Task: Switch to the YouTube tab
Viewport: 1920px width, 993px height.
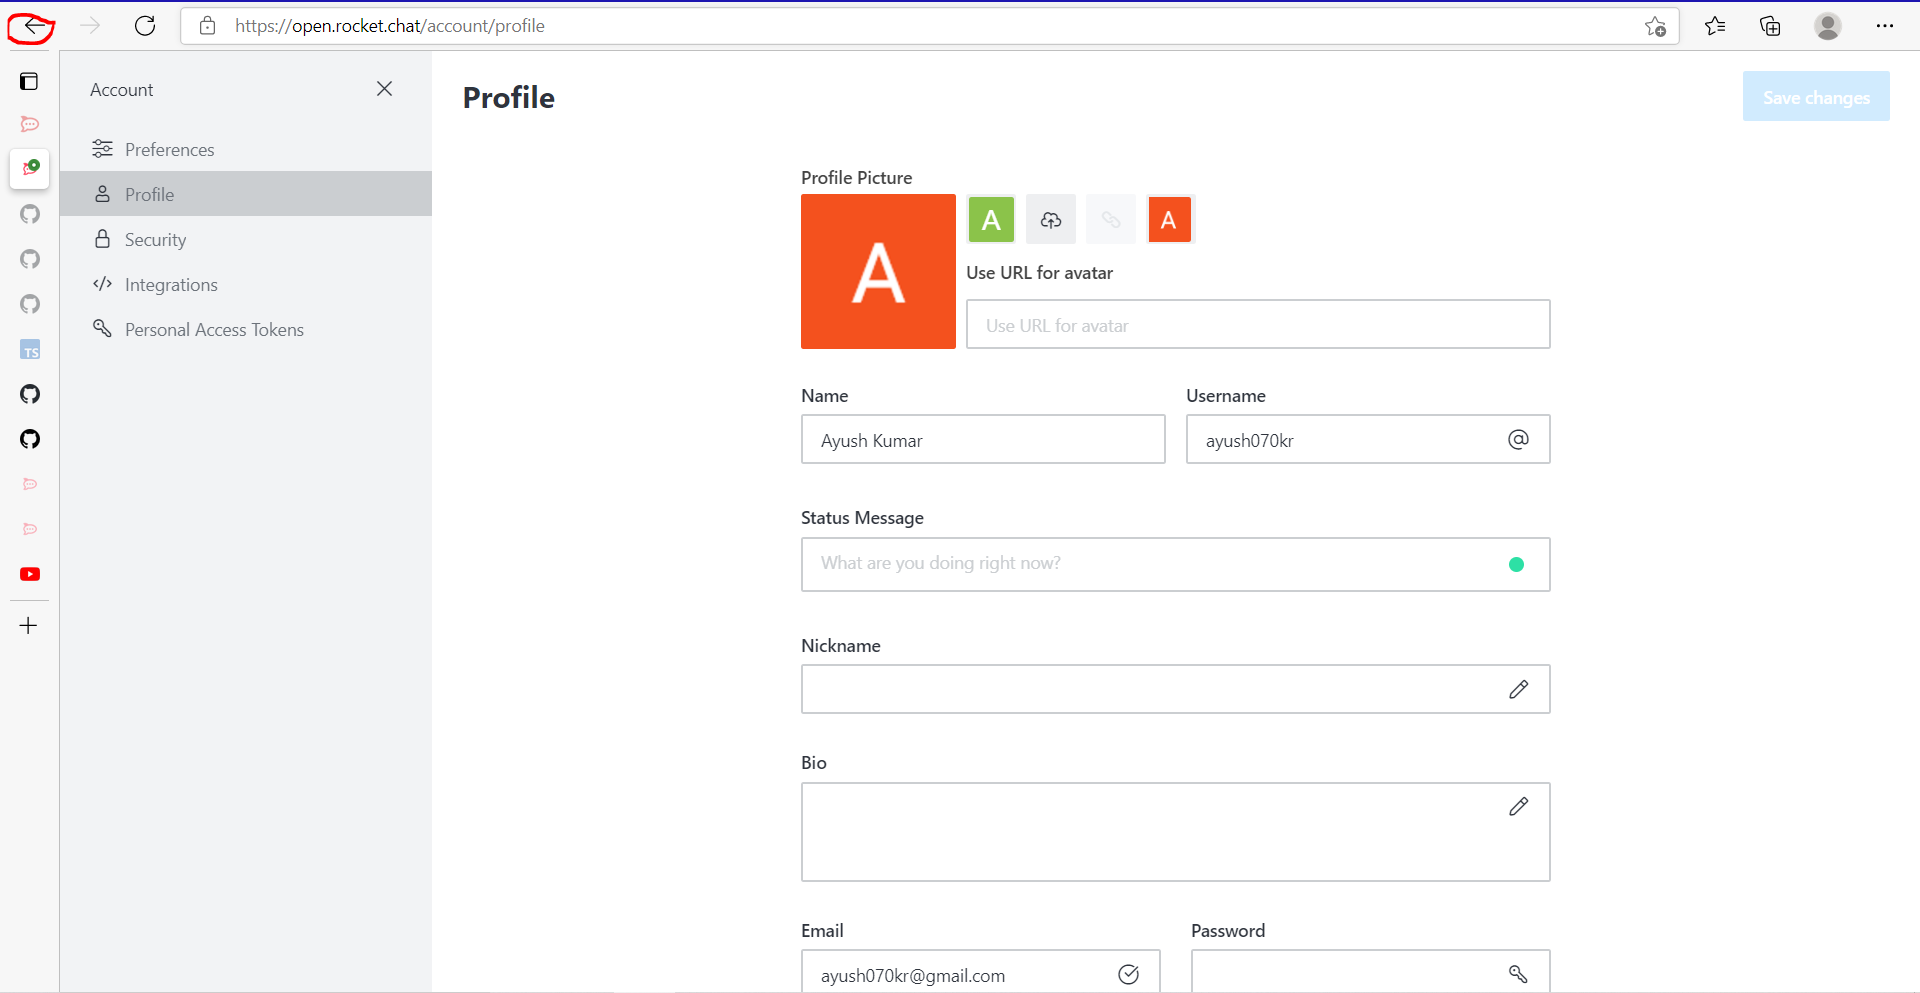Action: (30, 574)
